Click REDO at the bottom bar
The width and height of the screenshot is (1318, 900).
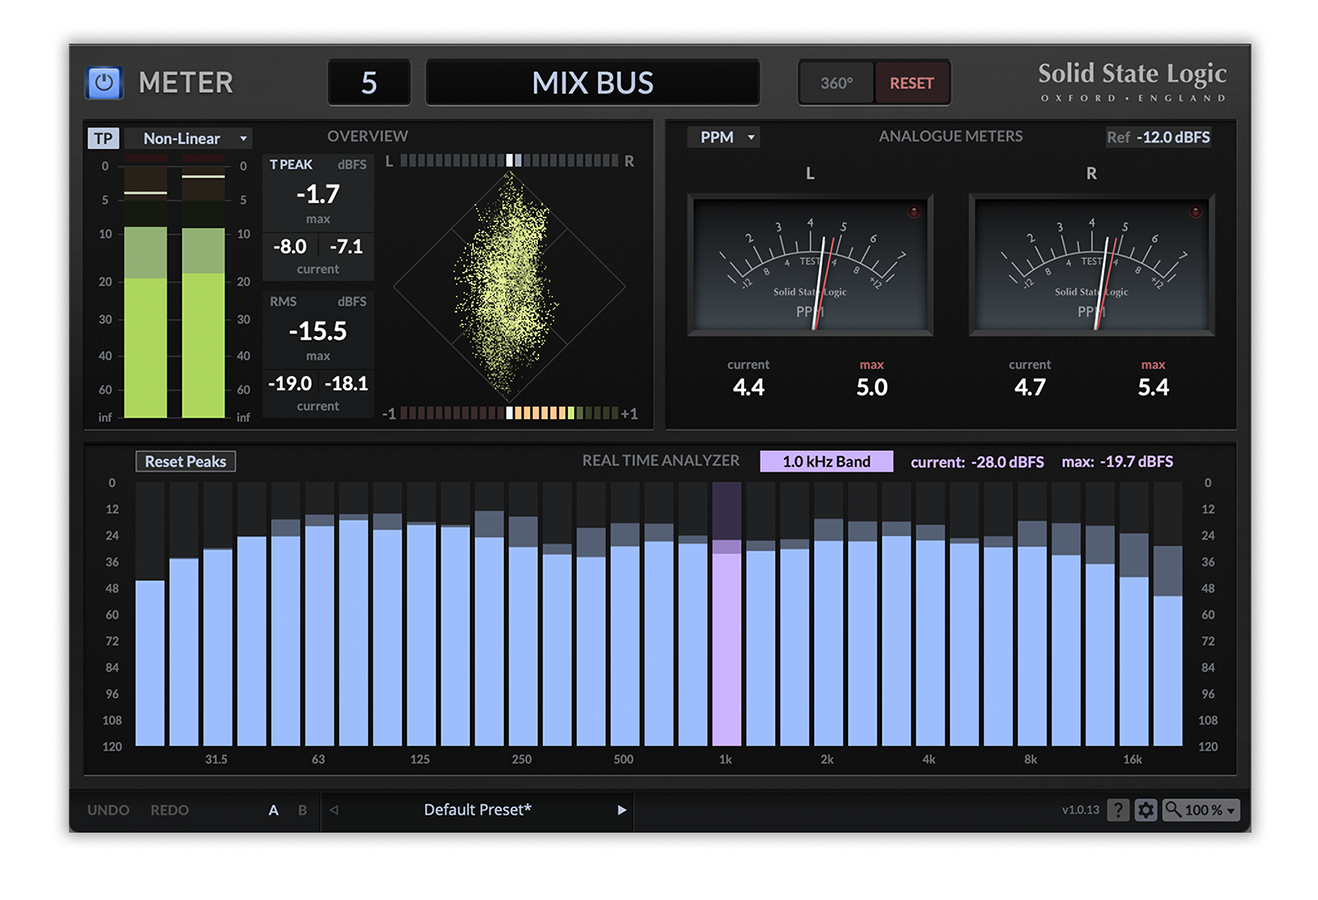click(x=169, y=810)
